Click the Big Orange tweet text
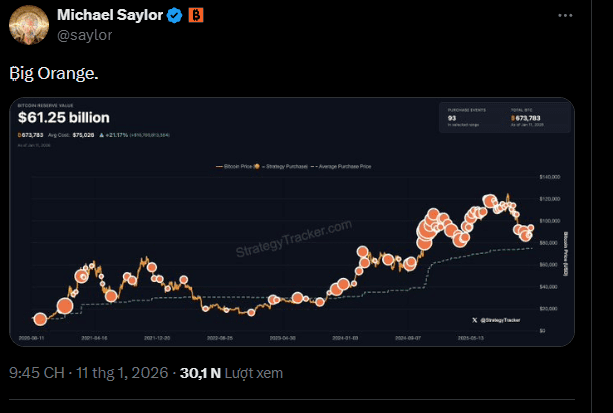This screenshot has height=413, width=613. click(x=53, y=73)
